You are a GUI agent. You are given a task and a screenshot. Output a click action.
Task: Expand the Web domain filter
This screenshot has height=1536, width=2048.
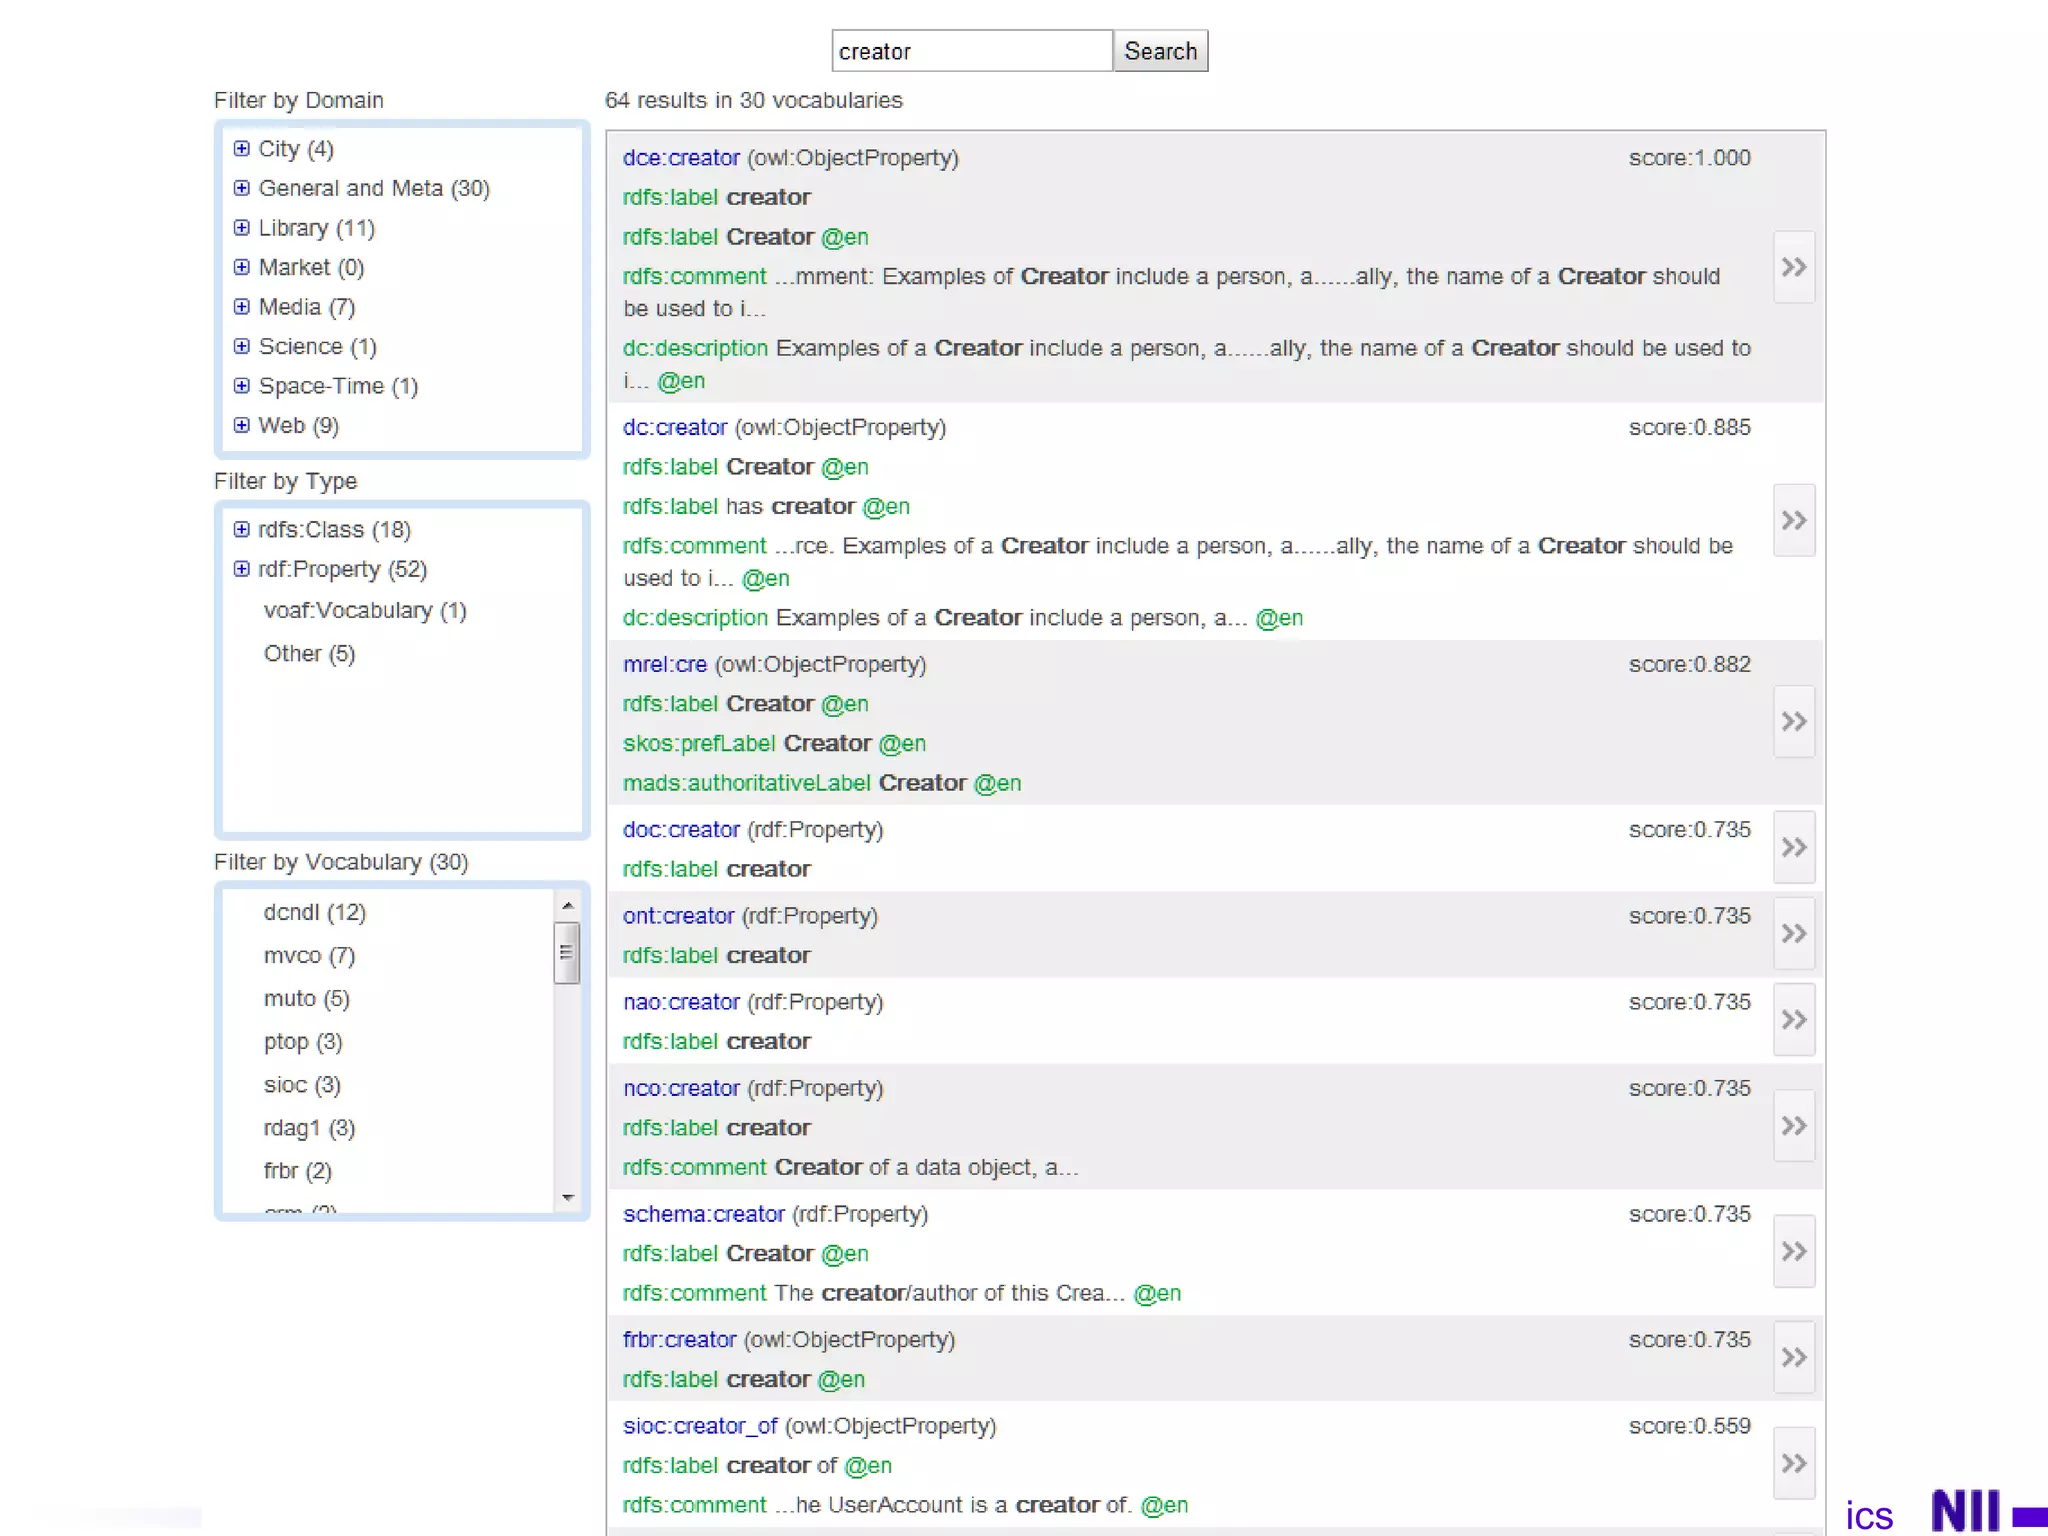[241, 425]
